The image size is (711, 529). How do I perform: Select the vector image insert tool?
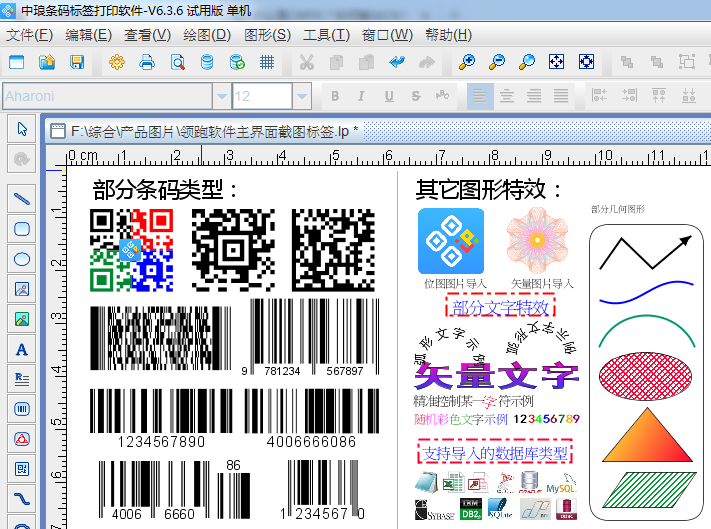pos(22,319)
